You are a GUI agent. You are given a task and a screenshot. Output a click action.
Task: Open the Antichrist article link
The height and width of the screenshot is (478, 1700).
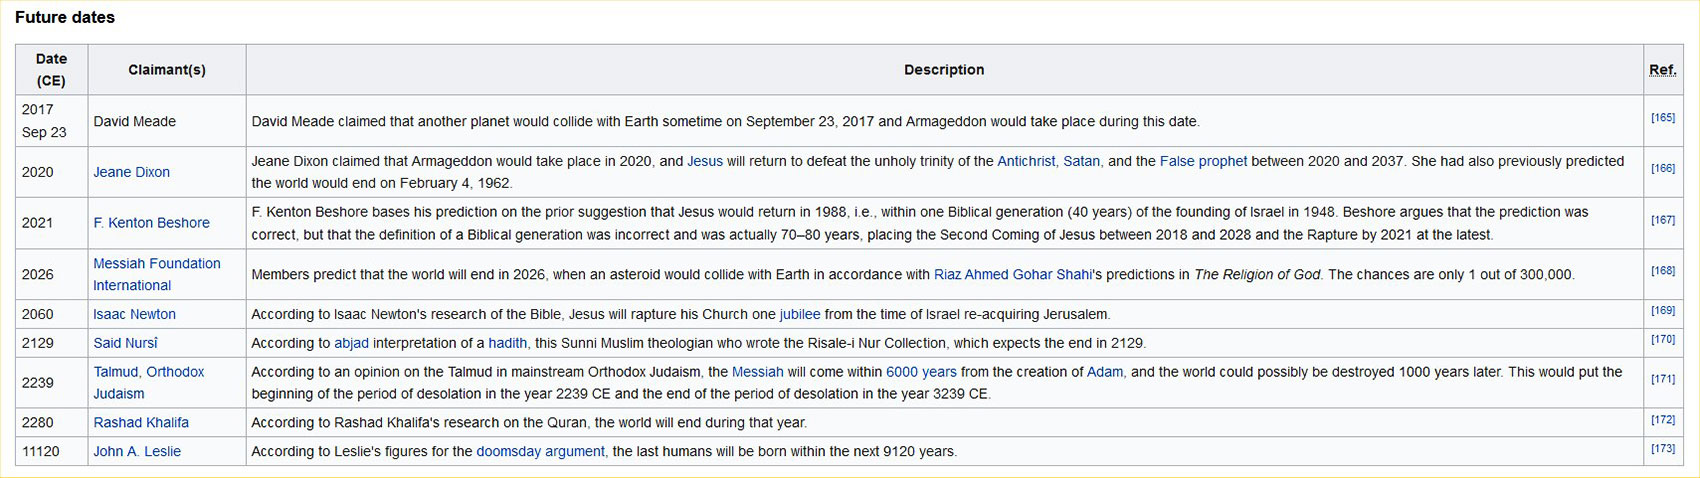(x=1025, y=161)
